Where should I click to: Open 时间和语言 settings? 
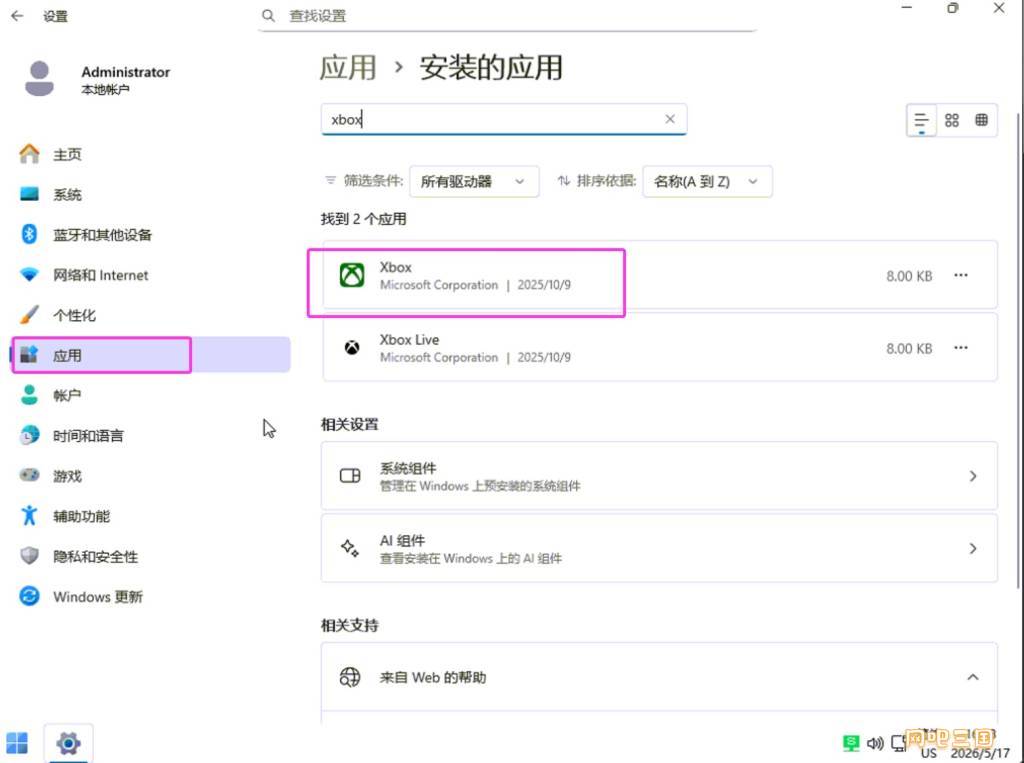coord(151,436)
